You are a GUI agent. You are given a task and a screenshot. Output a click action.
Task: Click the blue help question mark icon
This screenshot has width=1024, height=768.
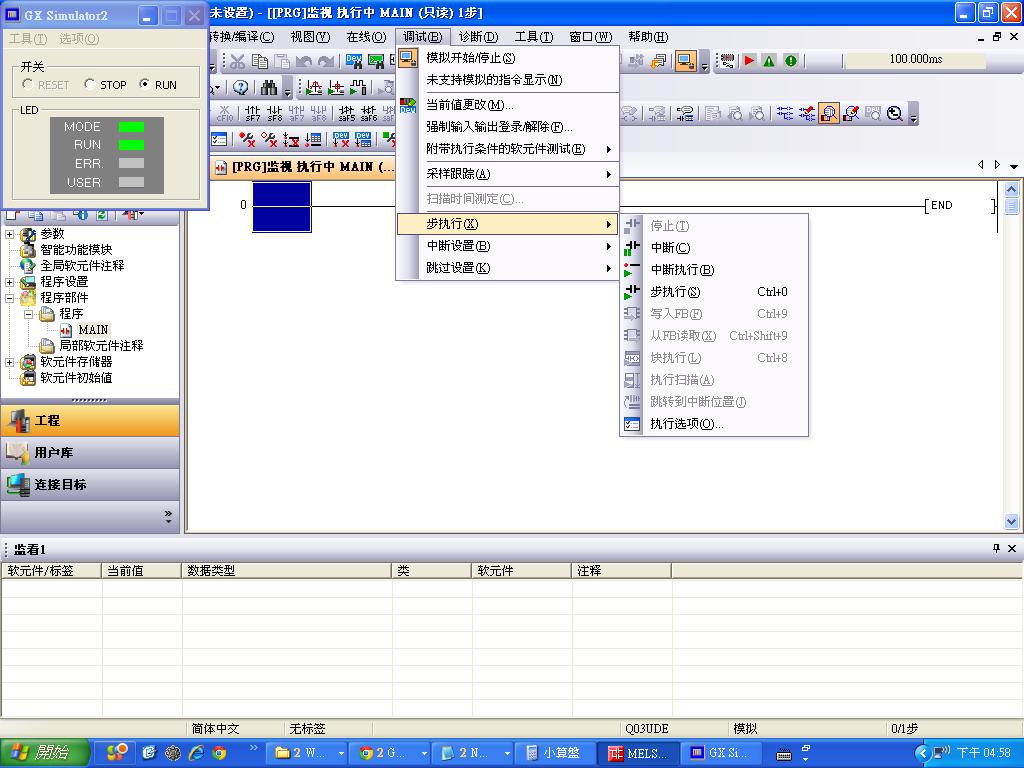click(241, 88)
